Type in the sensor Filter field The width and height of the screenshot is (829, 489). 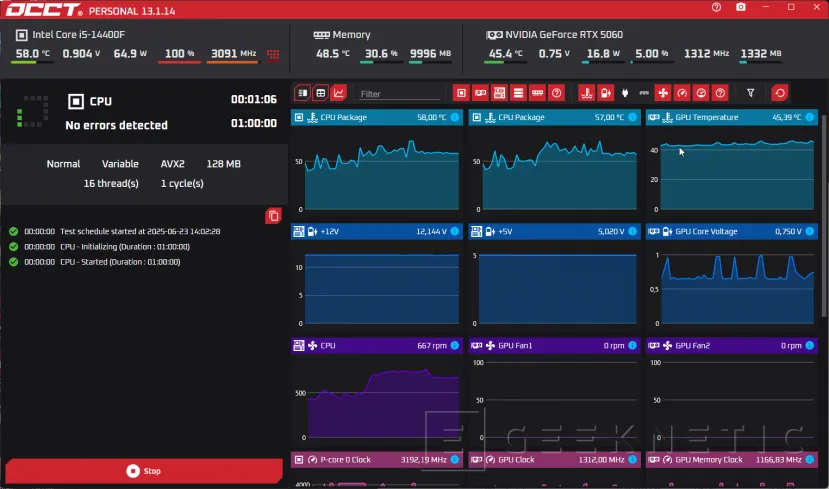[x=400, y=94]
